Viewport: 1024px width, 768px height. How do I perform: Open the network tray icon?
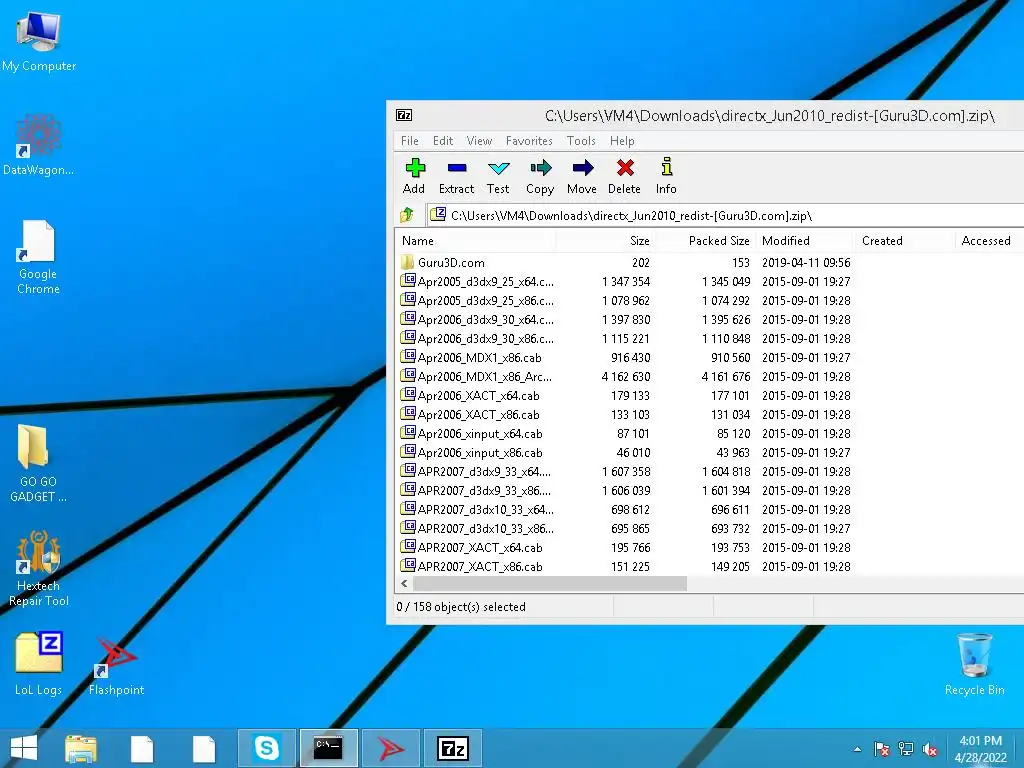[x=906, y=749]
